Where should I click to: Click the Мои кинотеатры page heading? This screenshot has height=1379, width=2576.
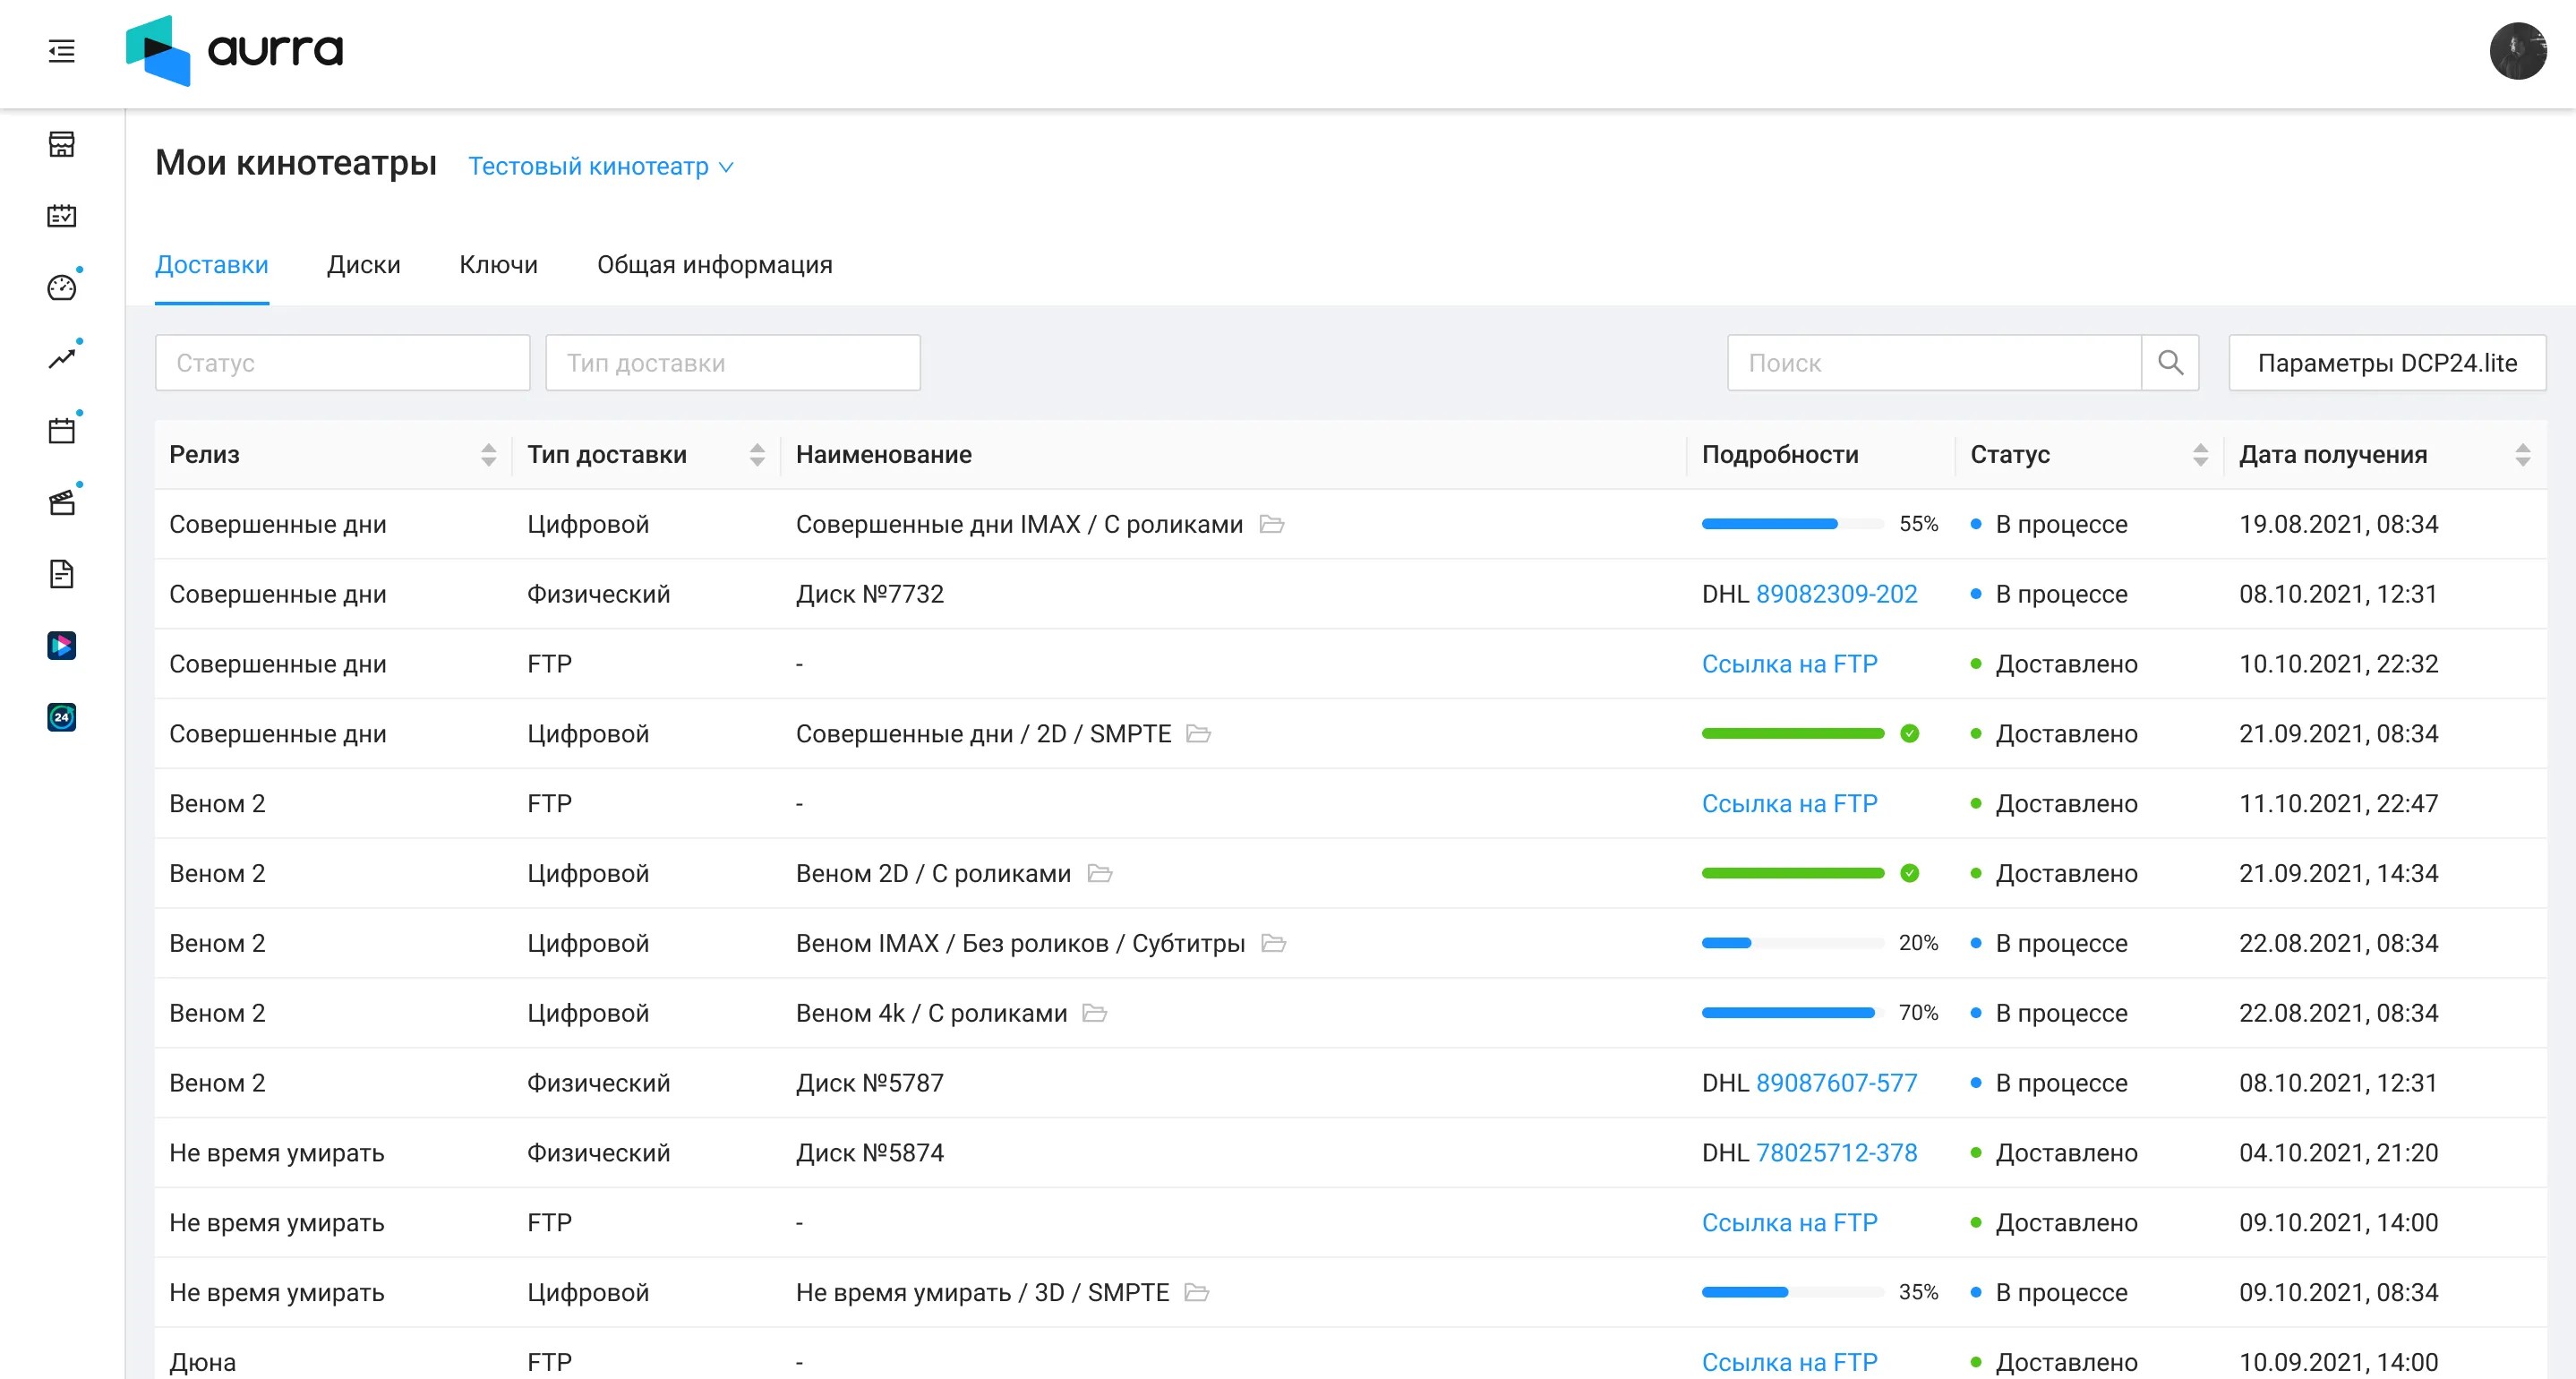click(x=296, y=163)
